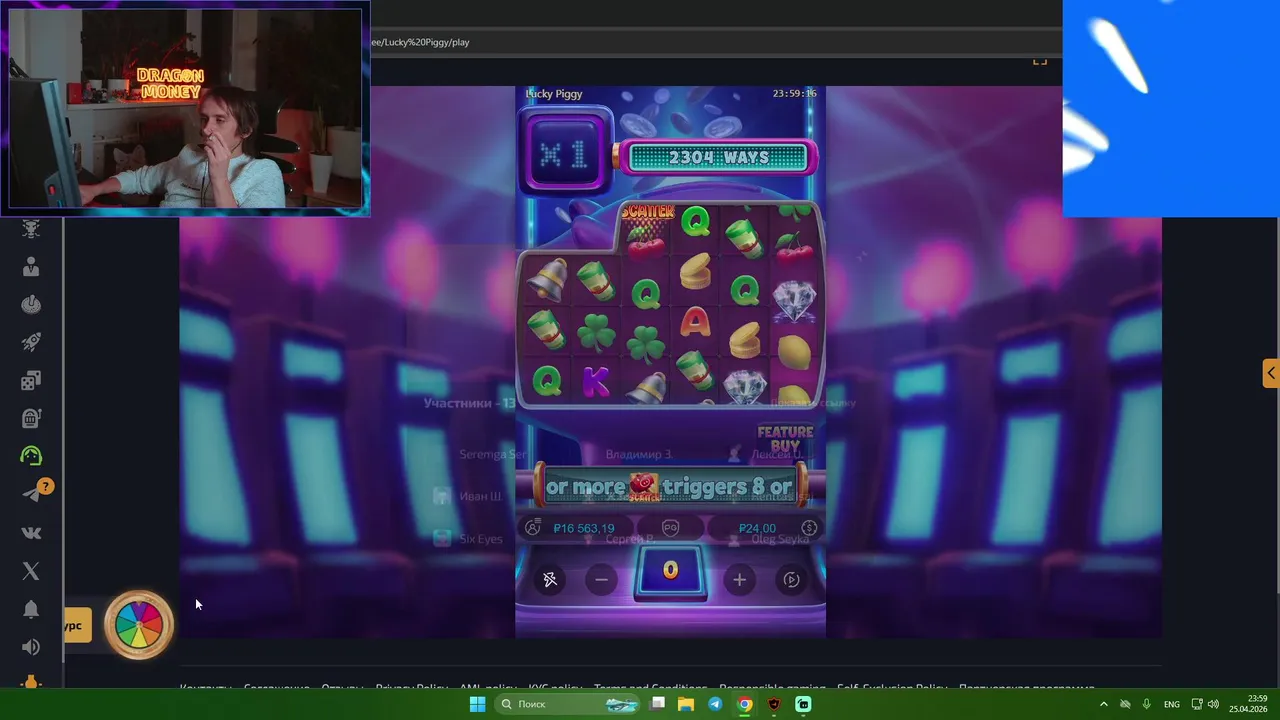The width and height of the screenshot is (1280, 720).
Task: Open Task View on the taskbar
Action: click(x=657, y=704)
